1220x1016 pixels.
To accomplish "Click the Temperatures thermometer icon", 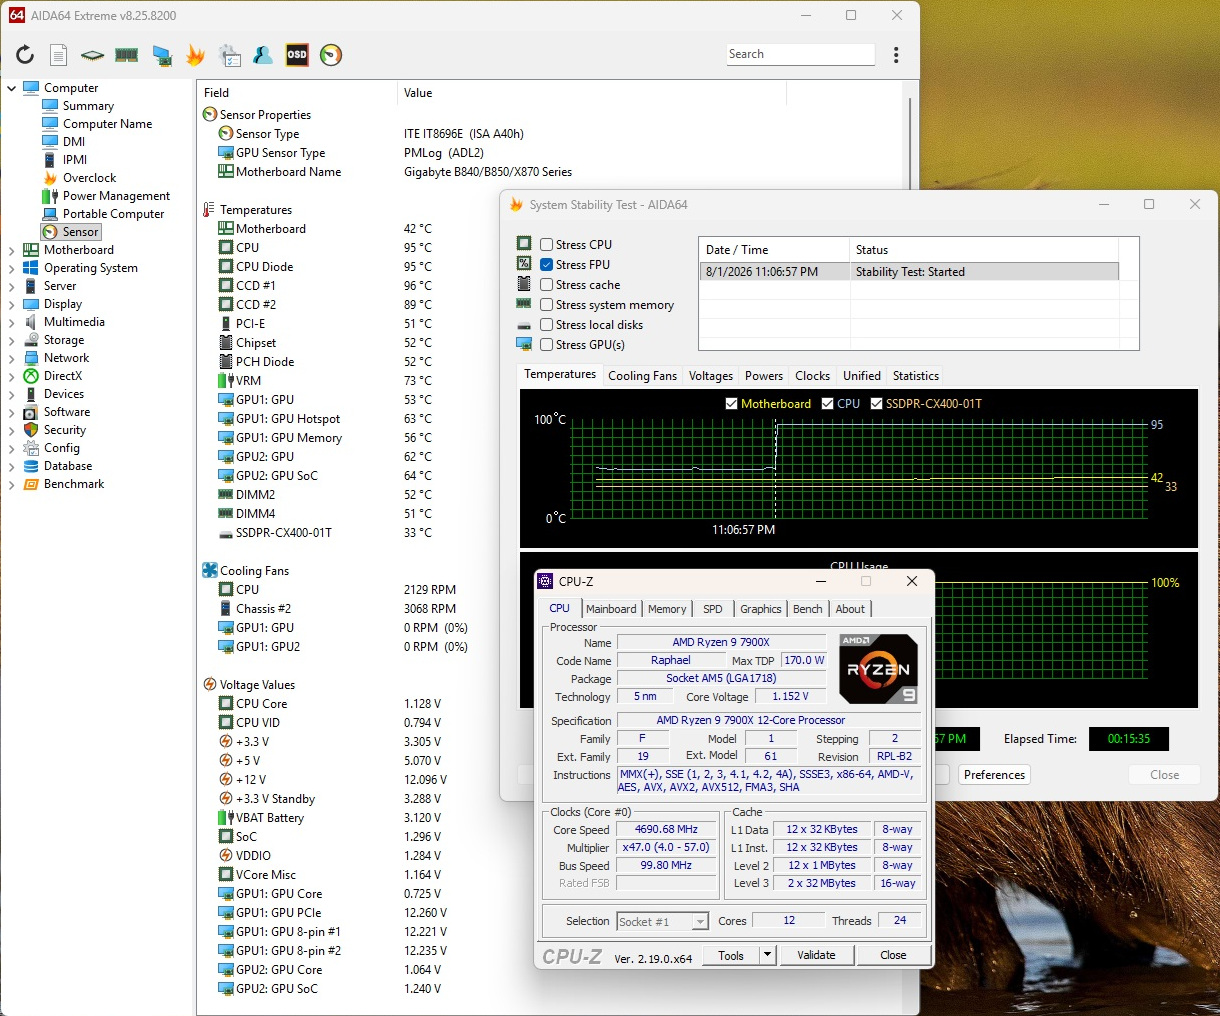I will pos(209,210).
